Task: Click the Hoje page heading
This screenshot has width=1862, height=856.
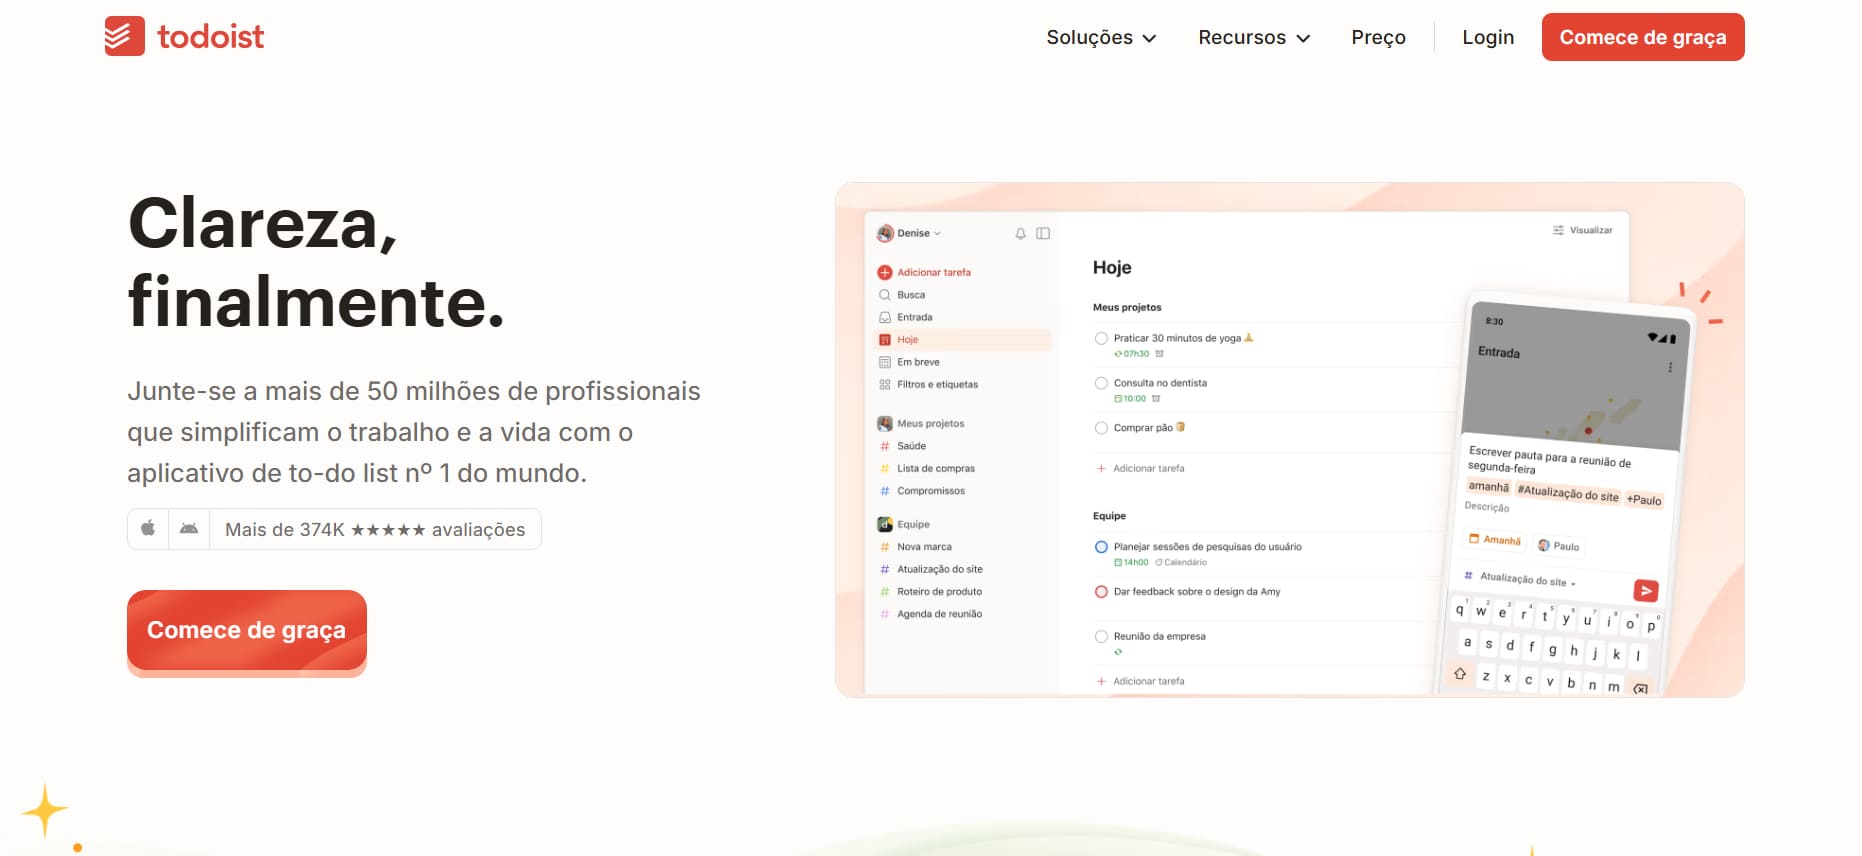Action: pyautogui.click(x=1112, y=267)
